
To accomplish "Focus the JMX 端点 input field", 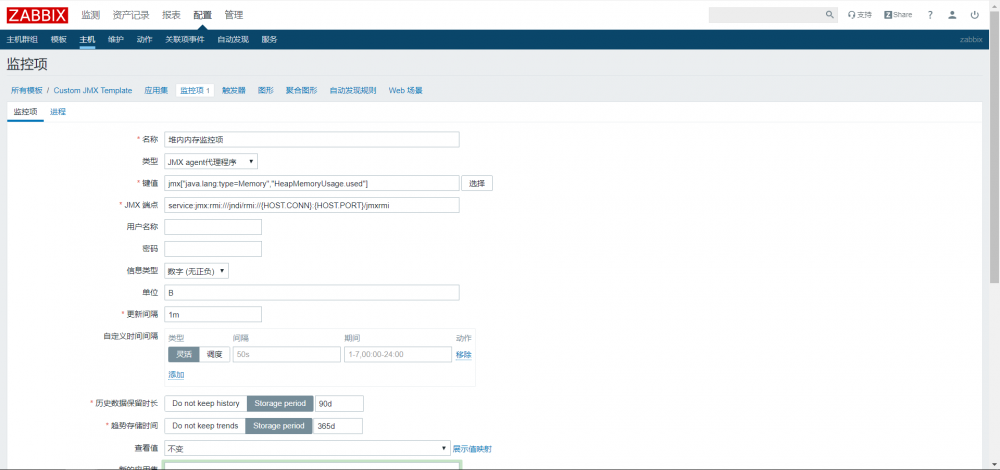I will coord(312,205).
